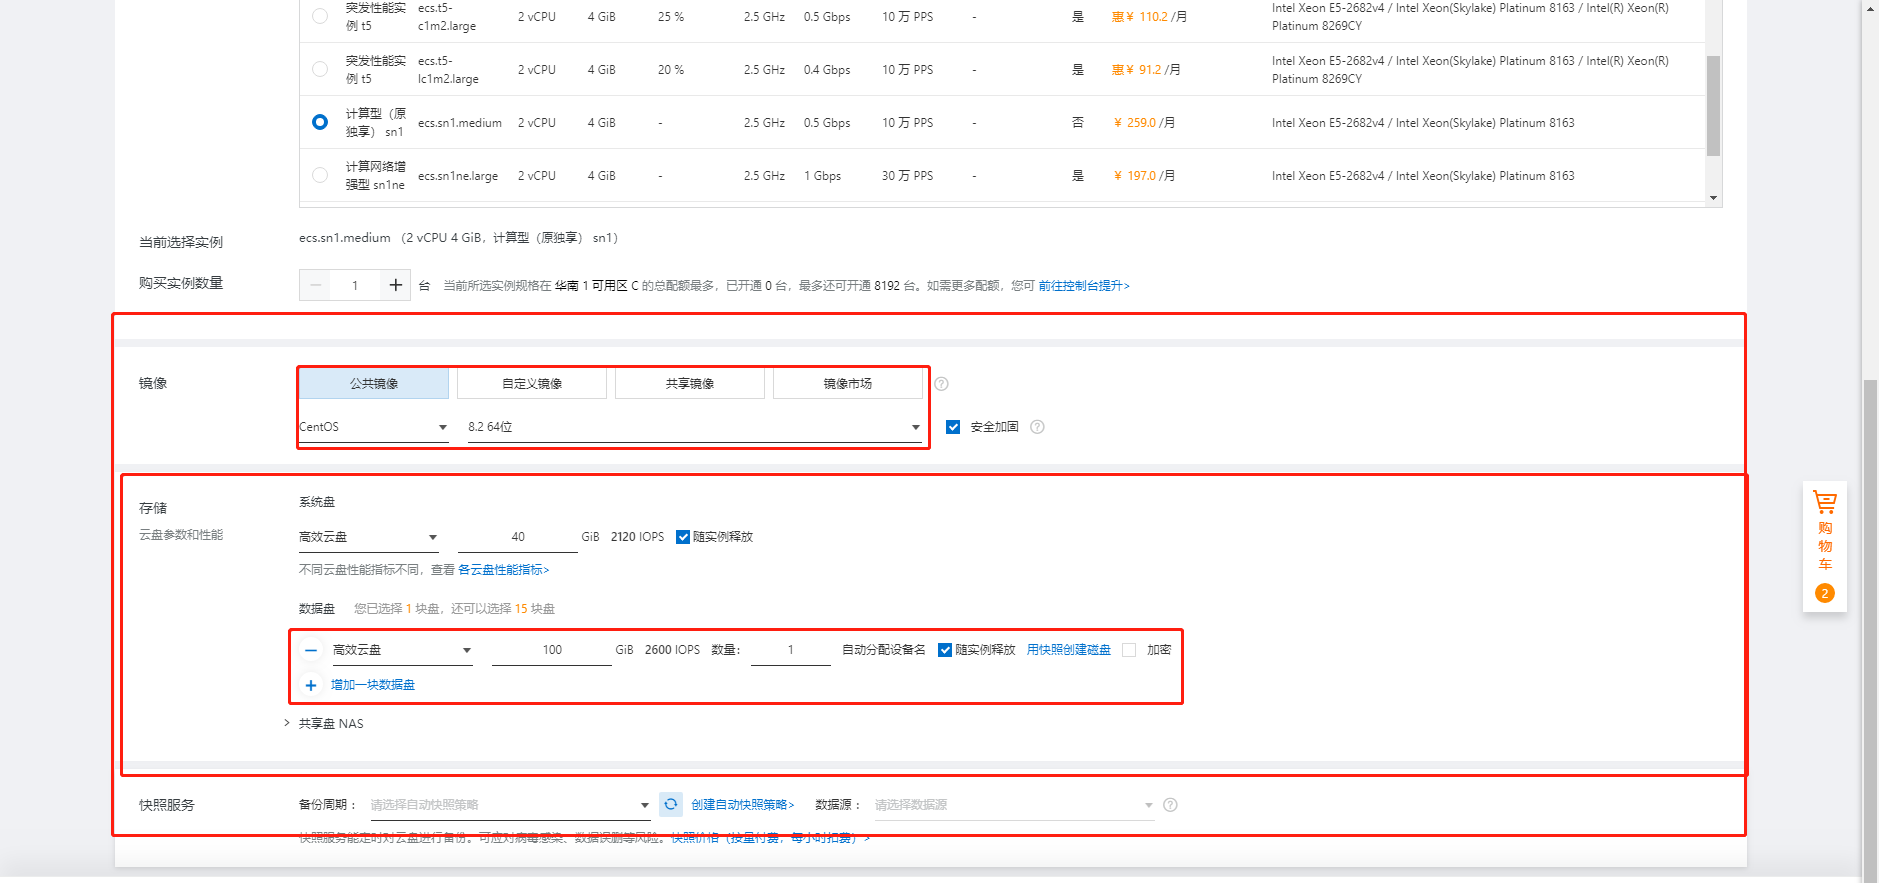
Task: Enable the 加密 checkbox for data disk
Action: [1129, 650]
